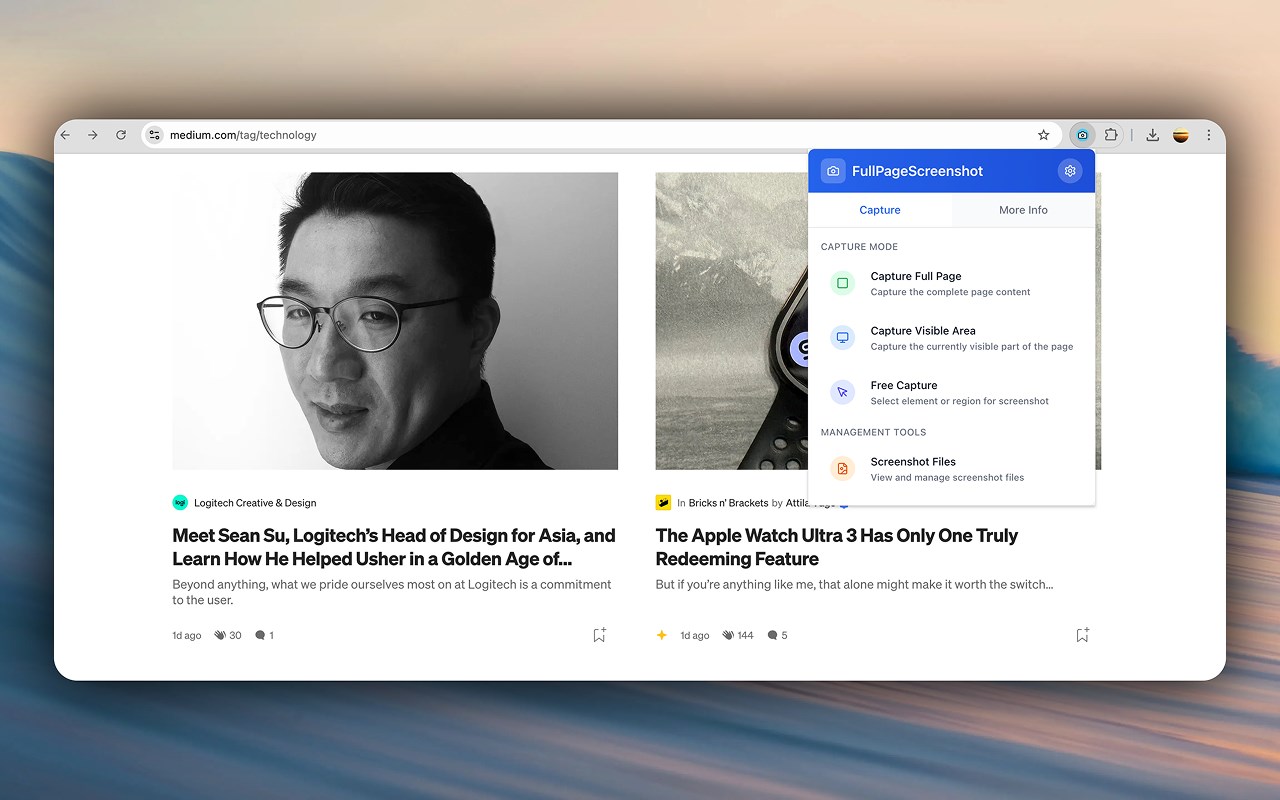Open the browser profile avatar
The width and height of the screenshot is (1280, 800).
(1181, 135)
